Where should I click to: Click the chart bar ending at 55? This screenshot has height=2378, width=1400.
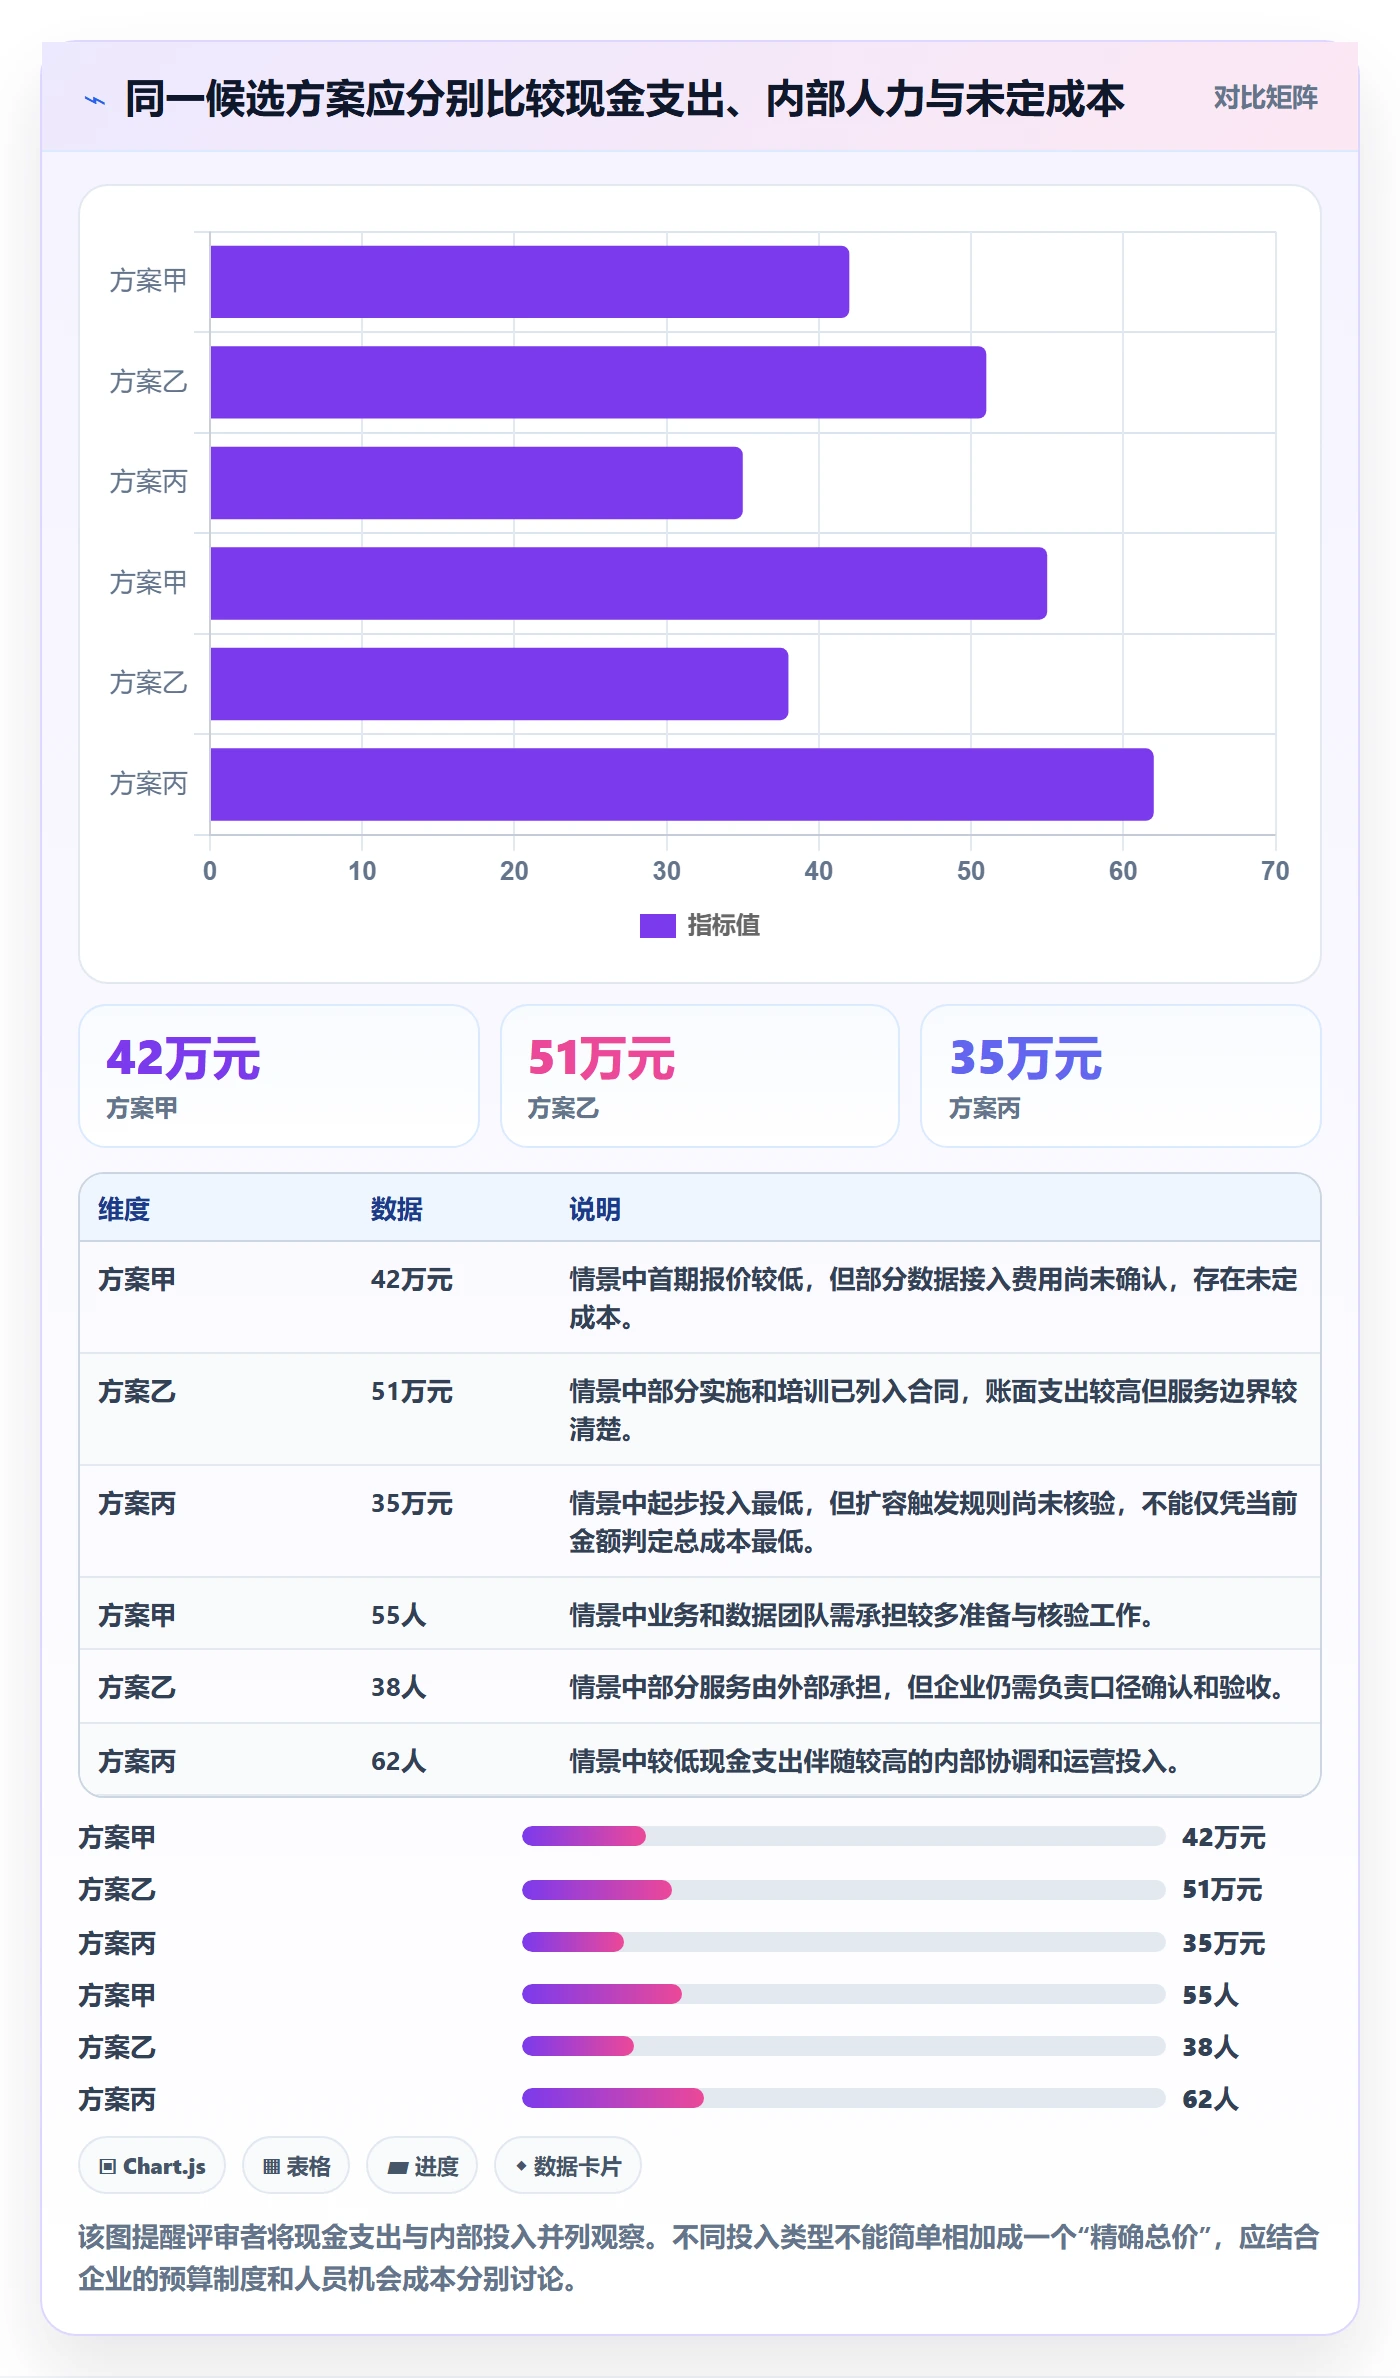(x=628, y=583)
